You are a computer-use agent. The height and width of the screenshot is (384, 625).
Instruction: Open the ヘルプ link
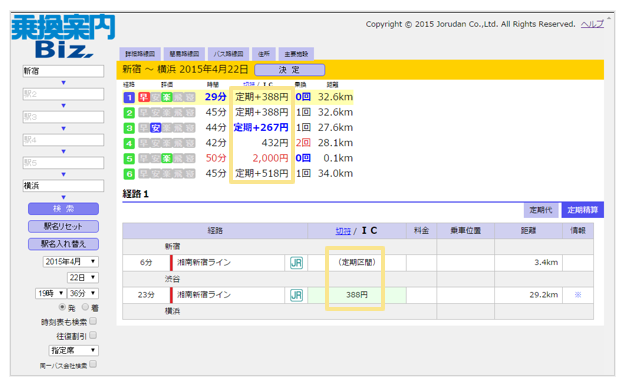[592, 24]
